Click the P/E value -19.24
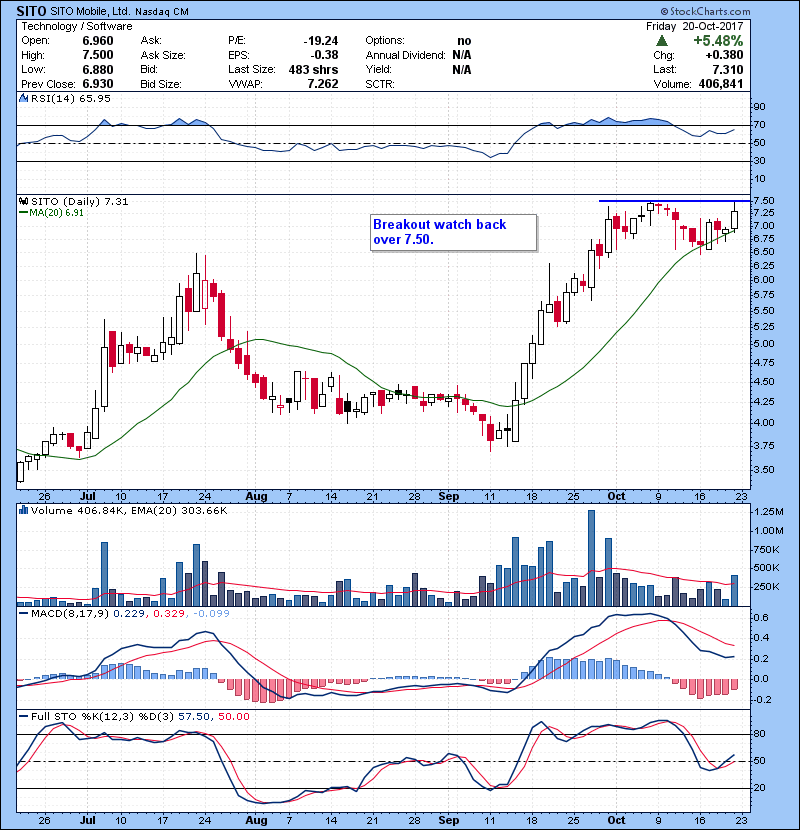Viewport: 800px width, 830px height. point(321,41)
